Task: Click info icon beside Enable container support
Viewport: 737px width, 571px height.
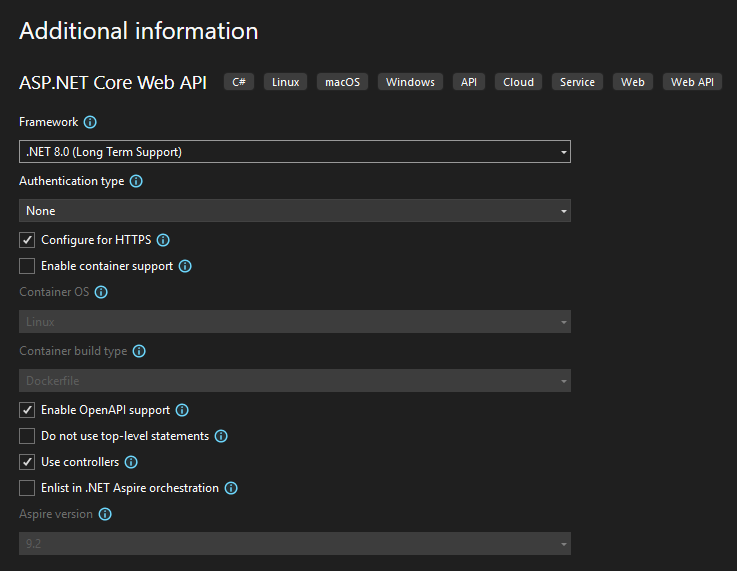Action: coord(185,266)
